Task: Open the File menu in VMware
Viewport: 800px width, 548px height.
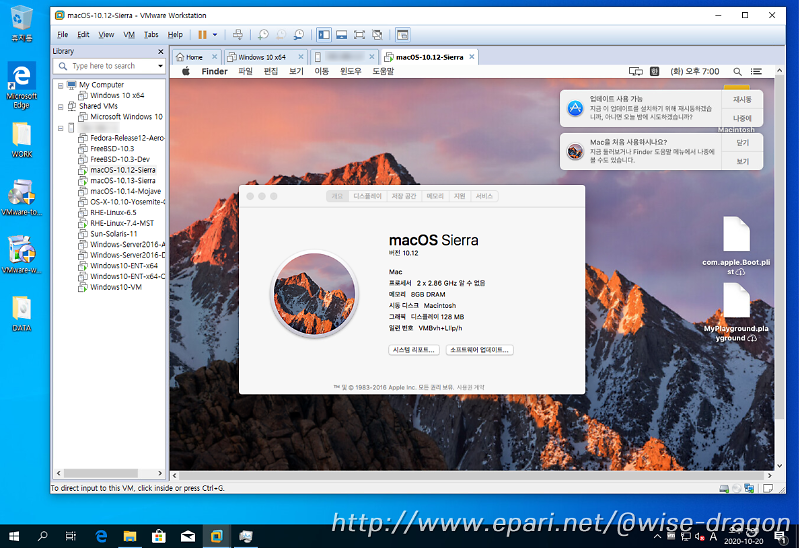Action: coord(63,35)
